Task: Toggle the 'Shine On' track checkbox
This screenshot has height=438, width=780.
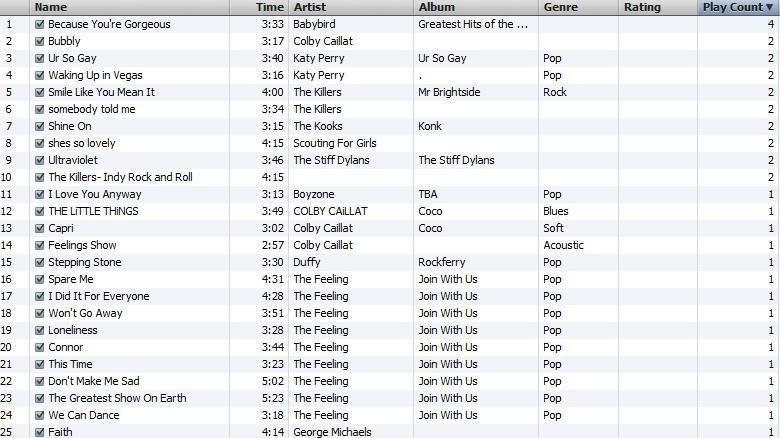Action: (x=39, y=126)
